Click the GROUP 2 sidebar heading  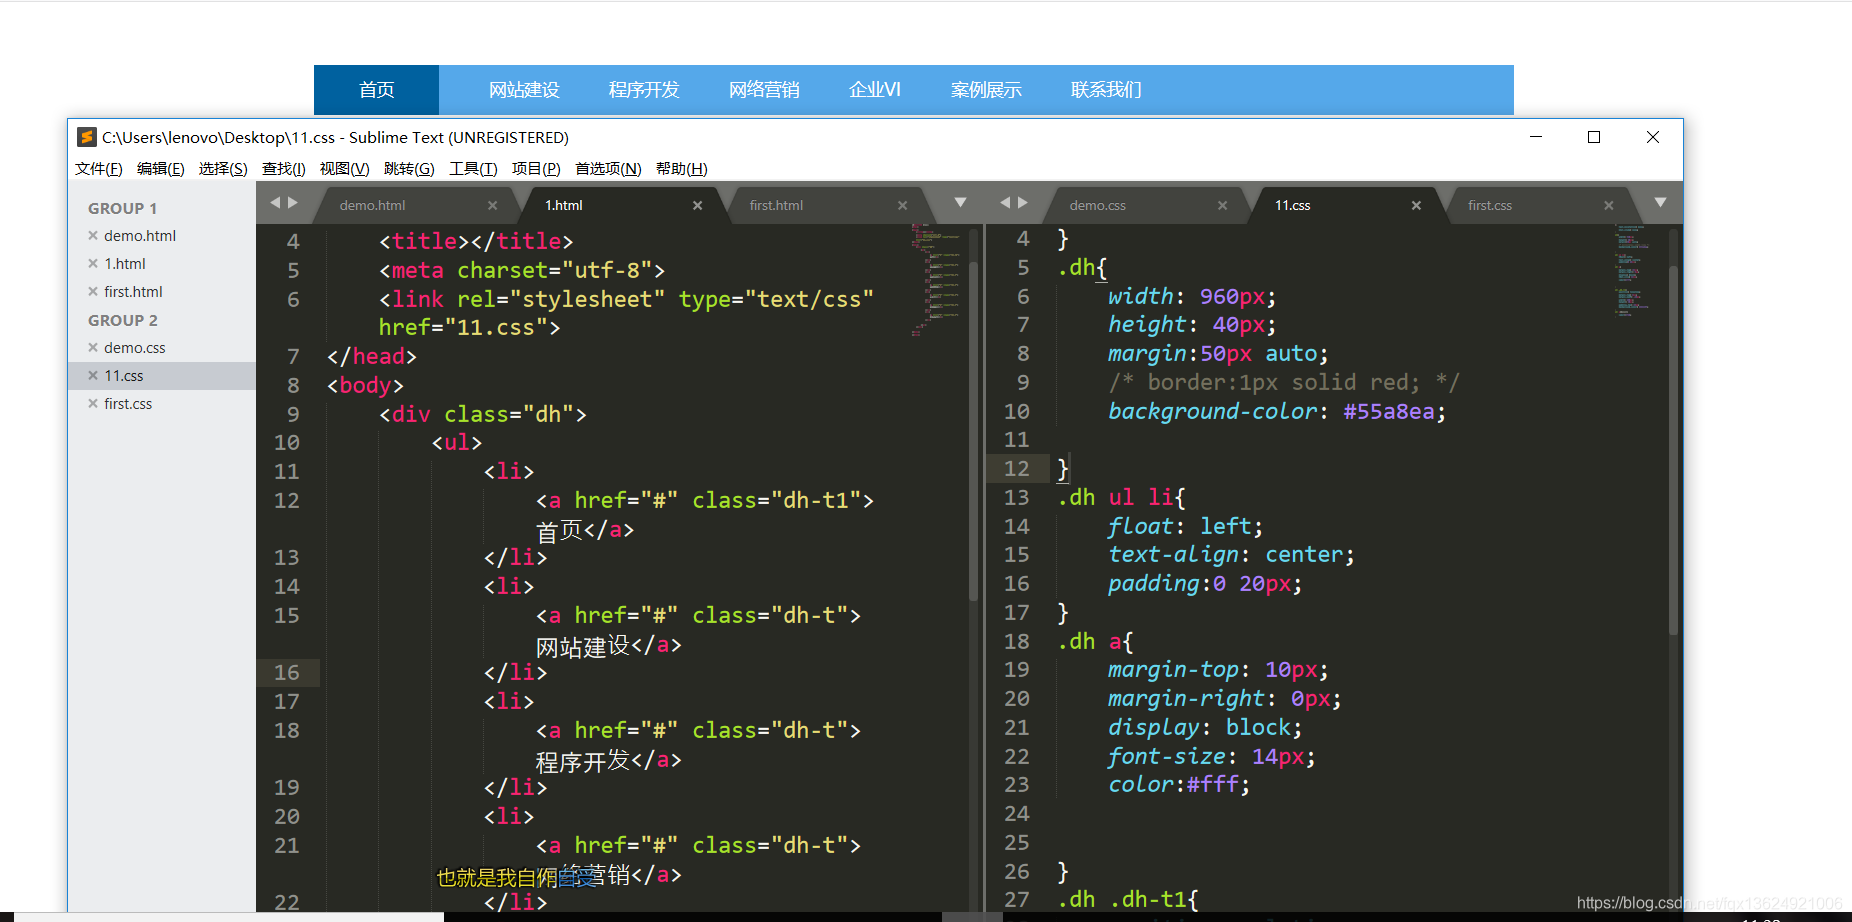tap(122, 320)
